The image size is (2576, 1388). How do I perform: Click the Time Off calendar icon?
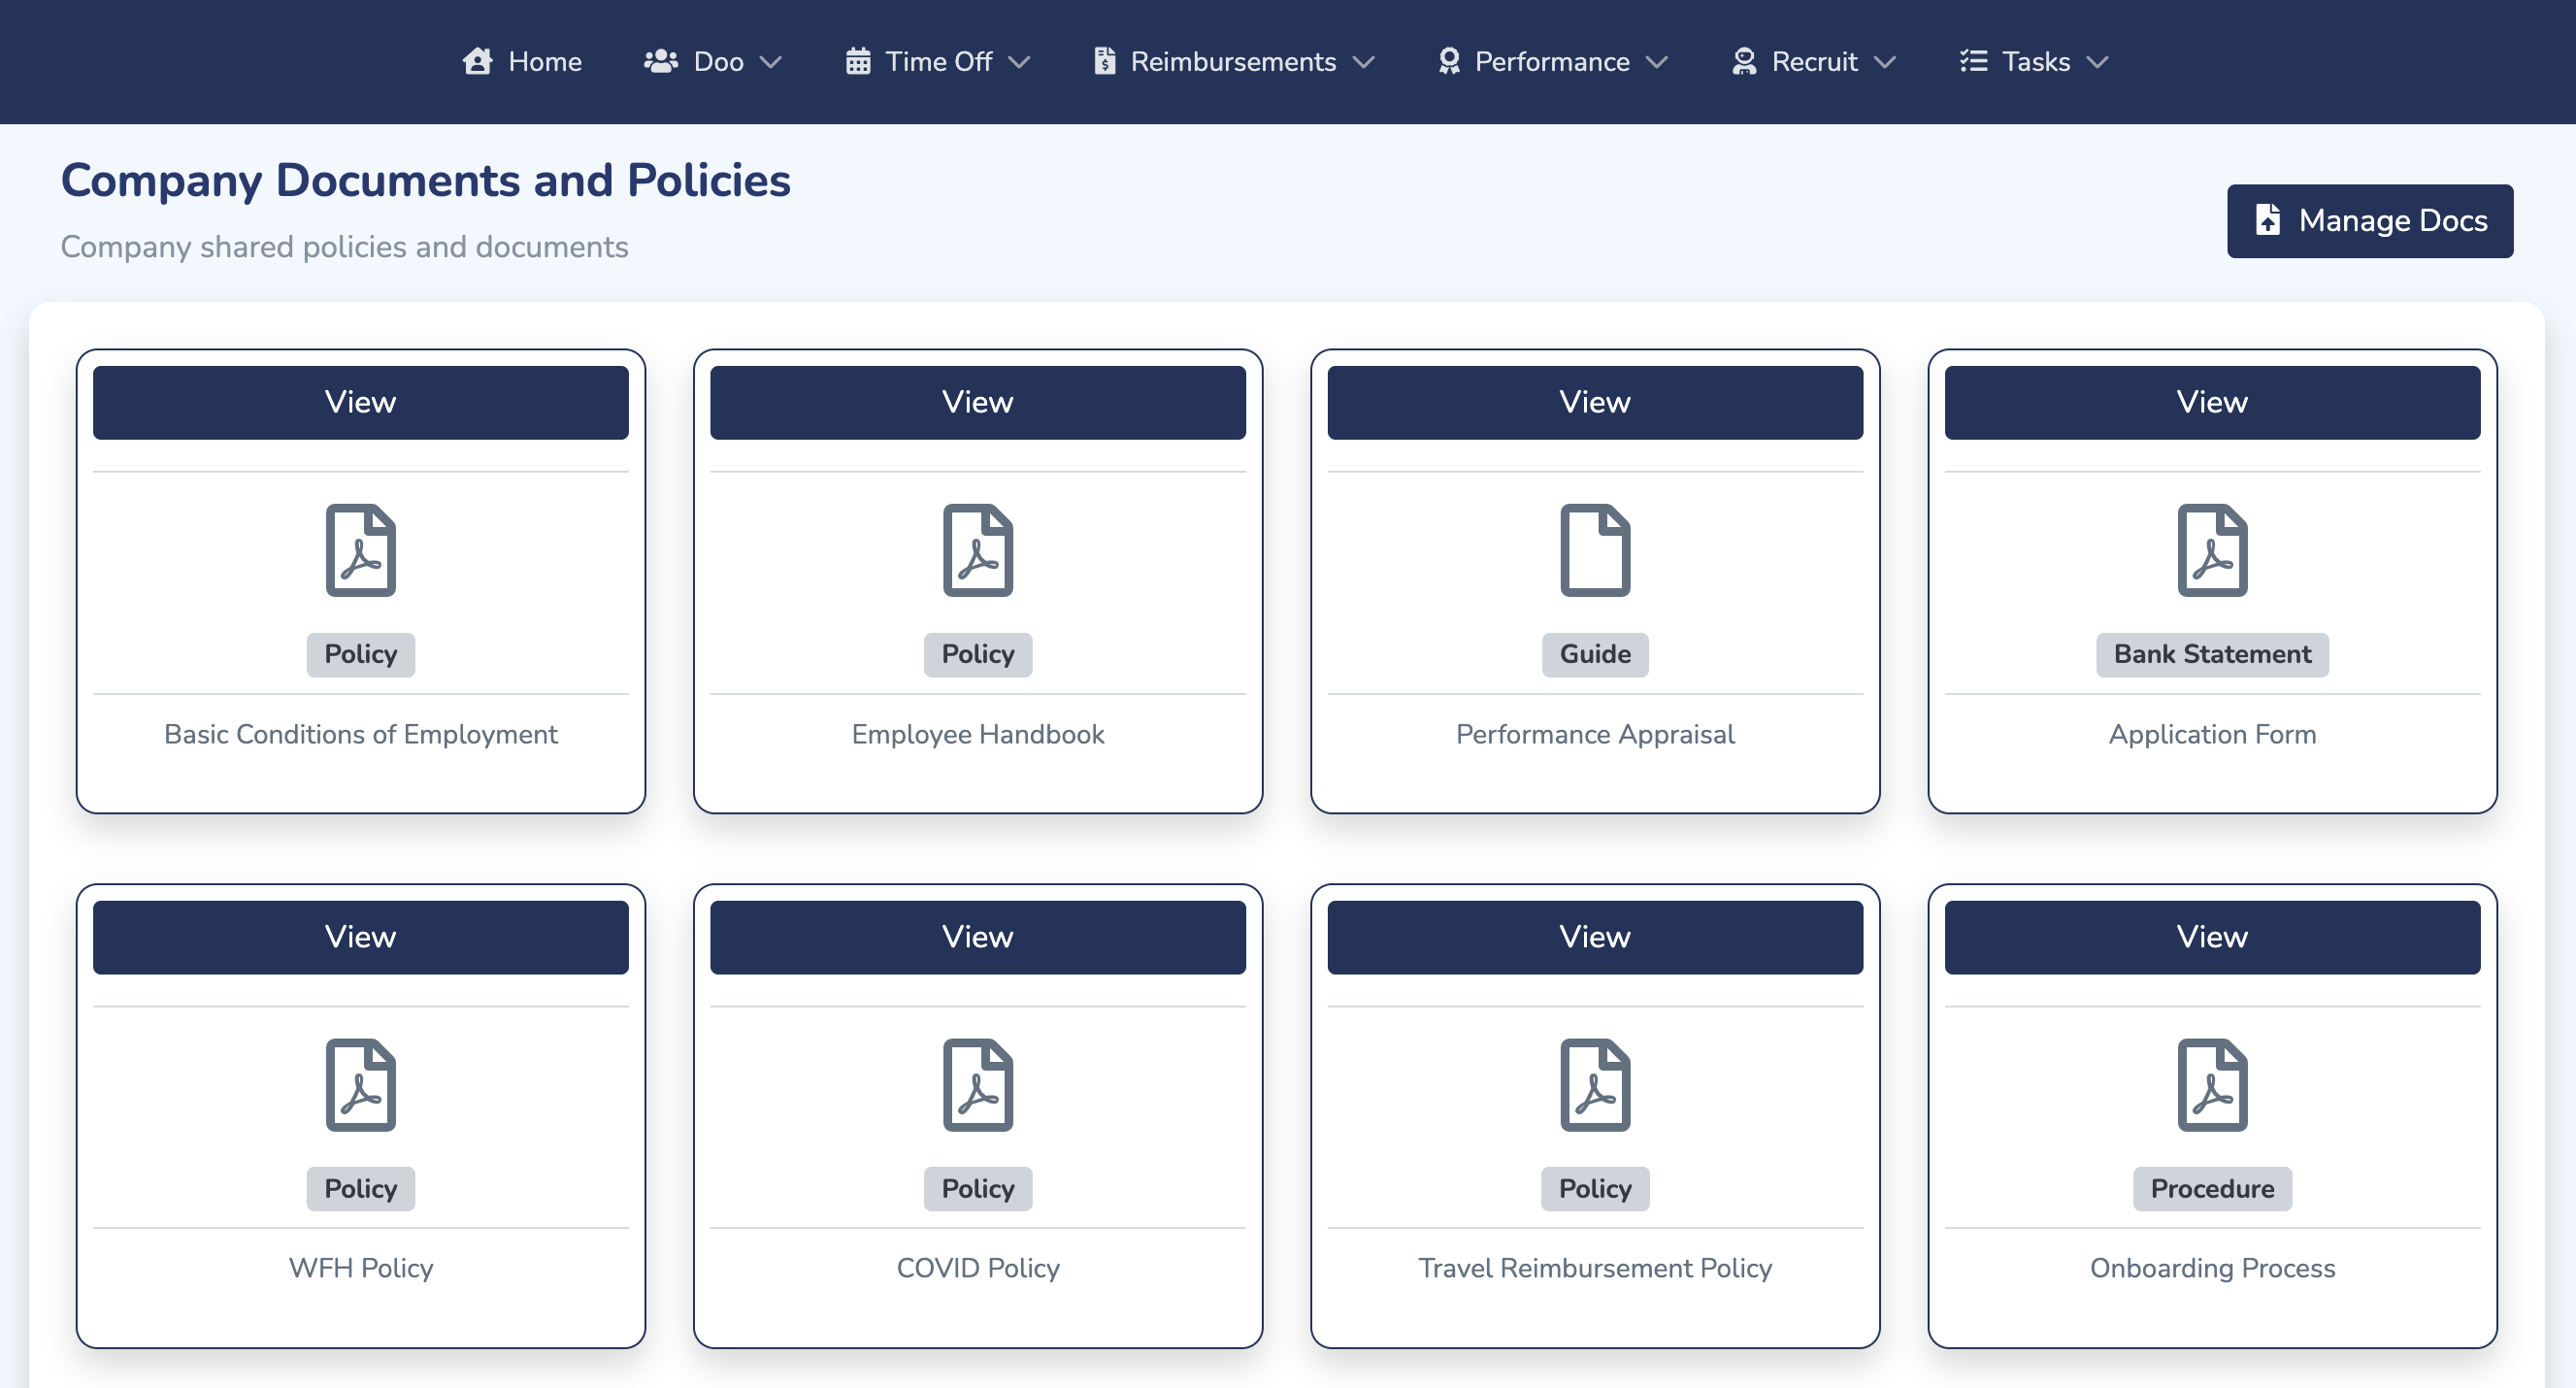click(858, 61)
